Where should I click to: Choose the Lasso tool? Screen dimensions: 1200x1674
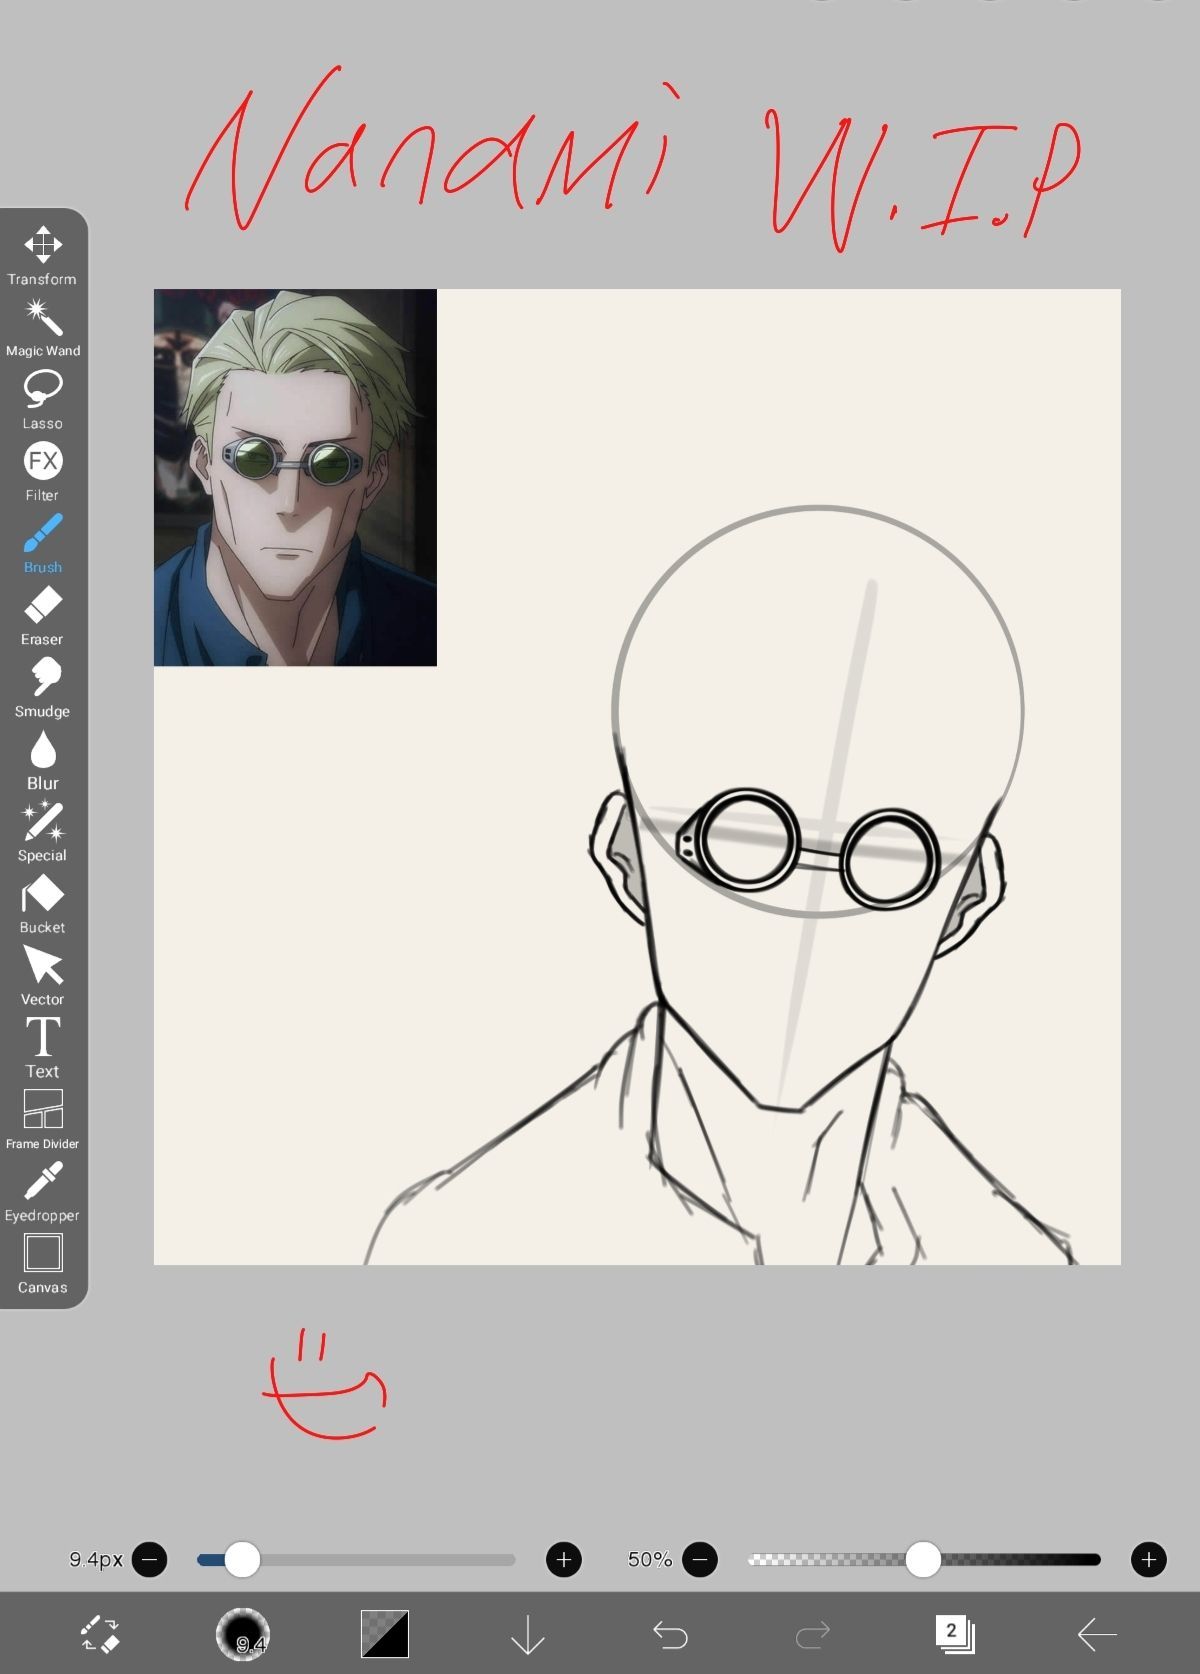click(x=42, y=399)
